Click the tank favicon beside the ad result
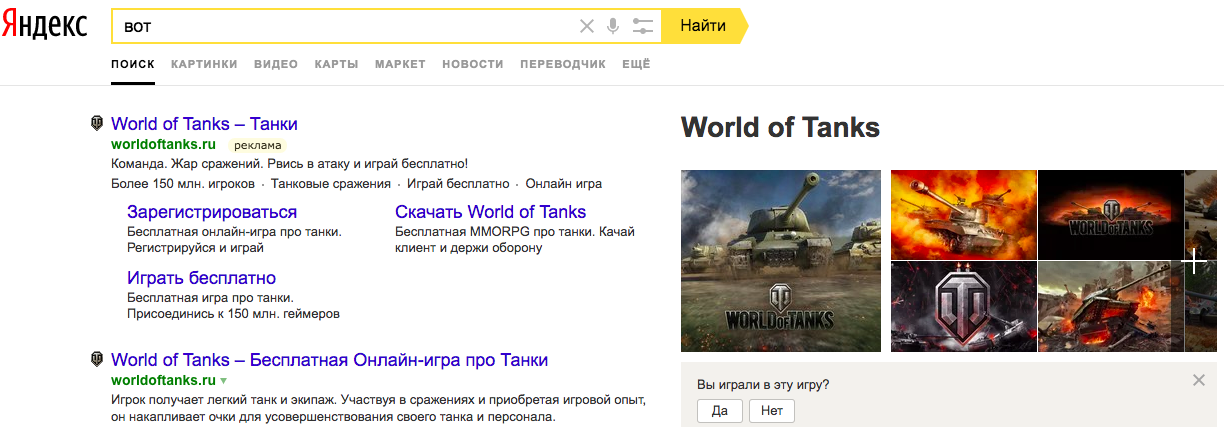 point(97,124)
